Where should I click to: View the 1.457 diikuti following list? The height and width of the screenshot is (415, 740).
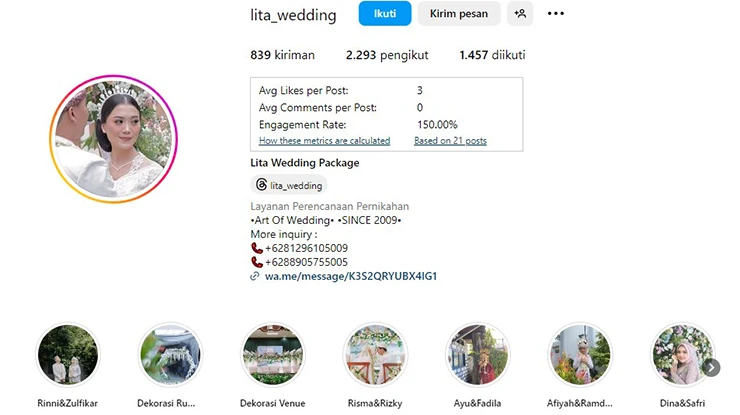[492, 55]
